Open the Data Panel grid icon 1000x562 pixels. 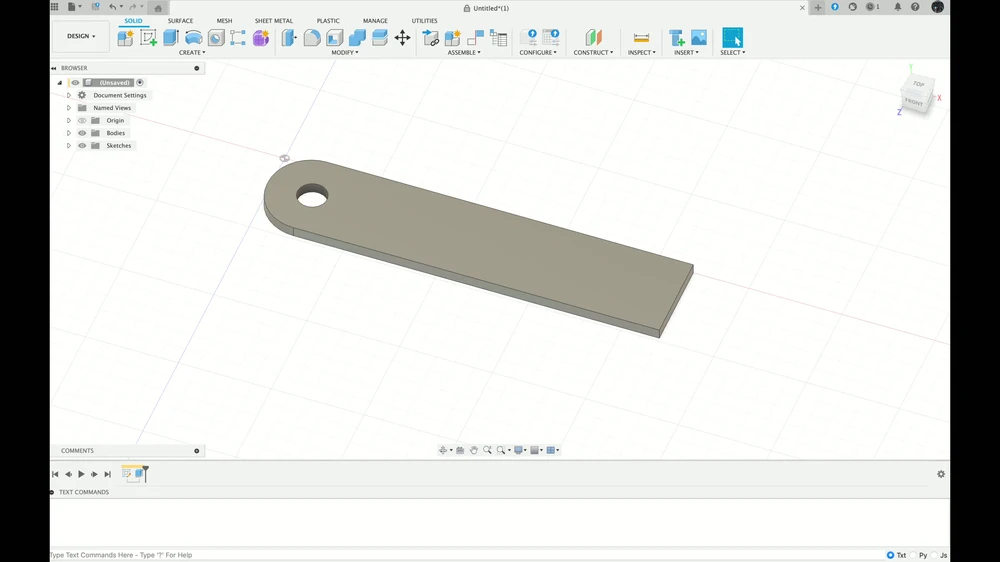[55, 7]
